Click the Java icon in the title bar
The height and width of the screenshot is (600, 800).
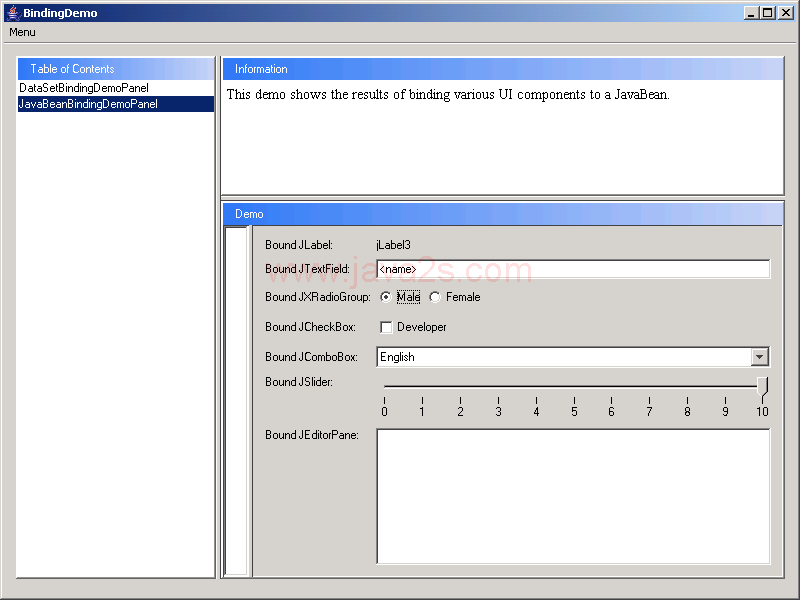tap(13, 13)
